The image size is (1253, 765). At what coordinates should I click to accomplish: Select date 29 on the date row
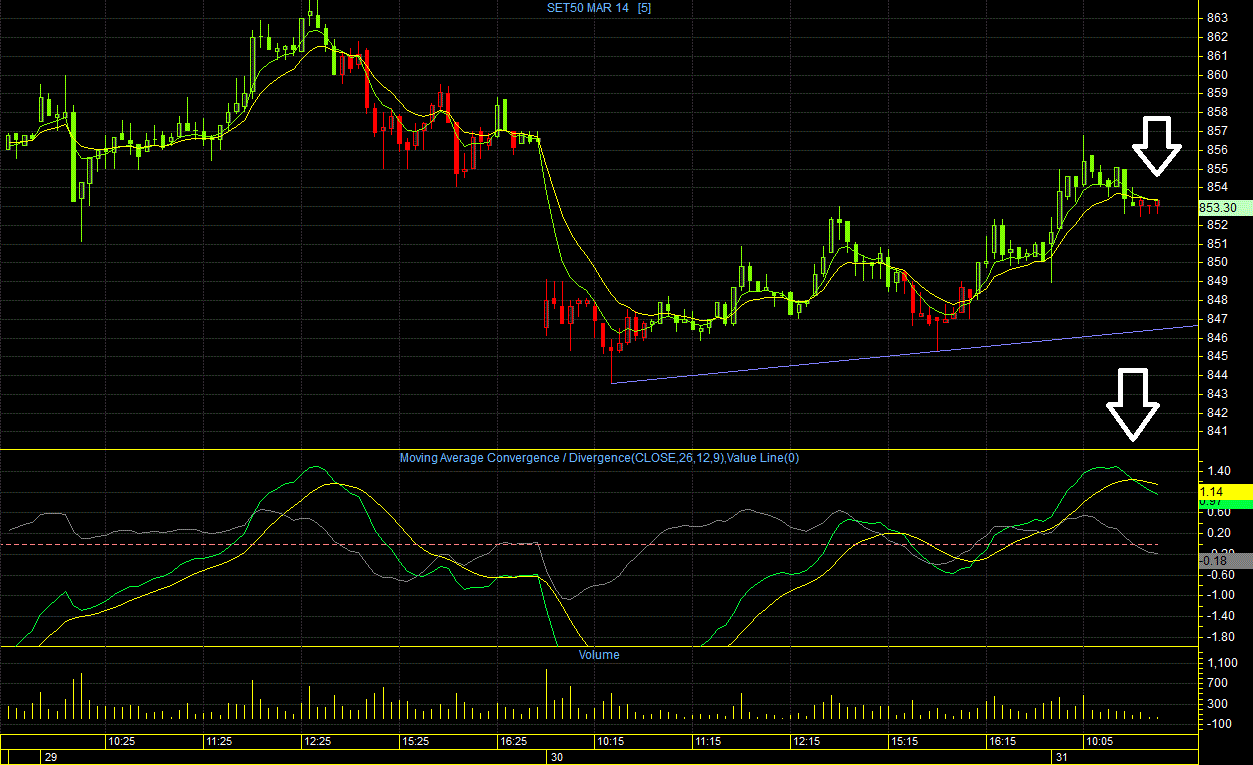(51, 758)
